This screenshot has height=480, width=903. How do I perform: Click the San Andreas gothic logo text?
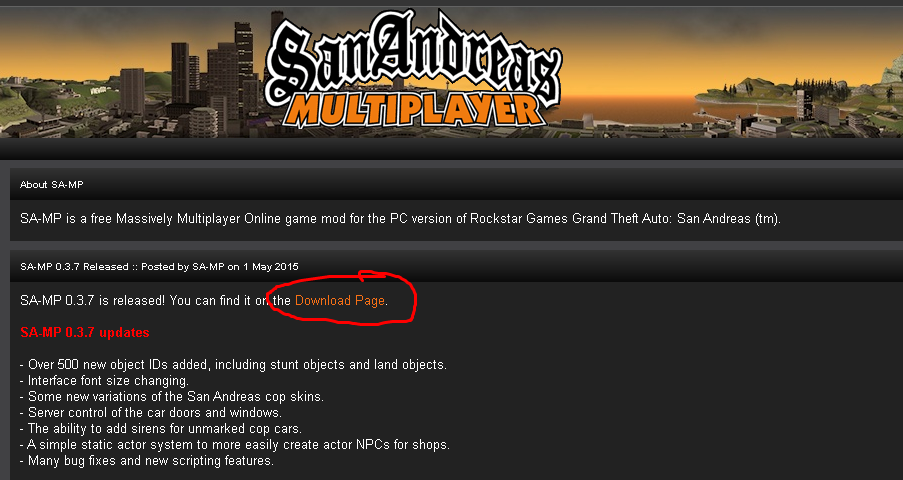pyautogui.click(x=412, y=58)
